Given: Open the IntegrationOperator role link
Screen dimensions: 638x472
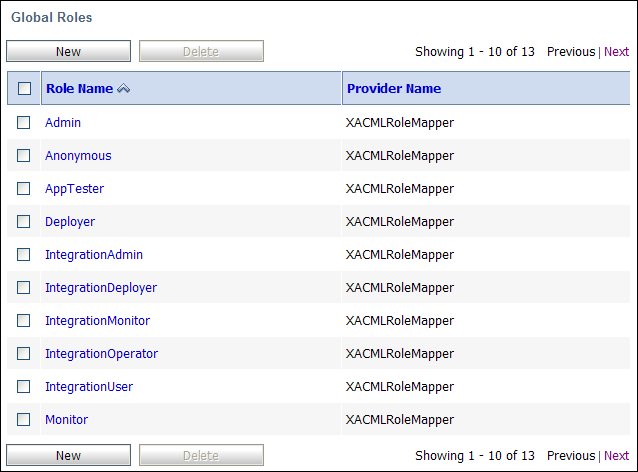Looking at the screenshot, I should pos(101,354).
